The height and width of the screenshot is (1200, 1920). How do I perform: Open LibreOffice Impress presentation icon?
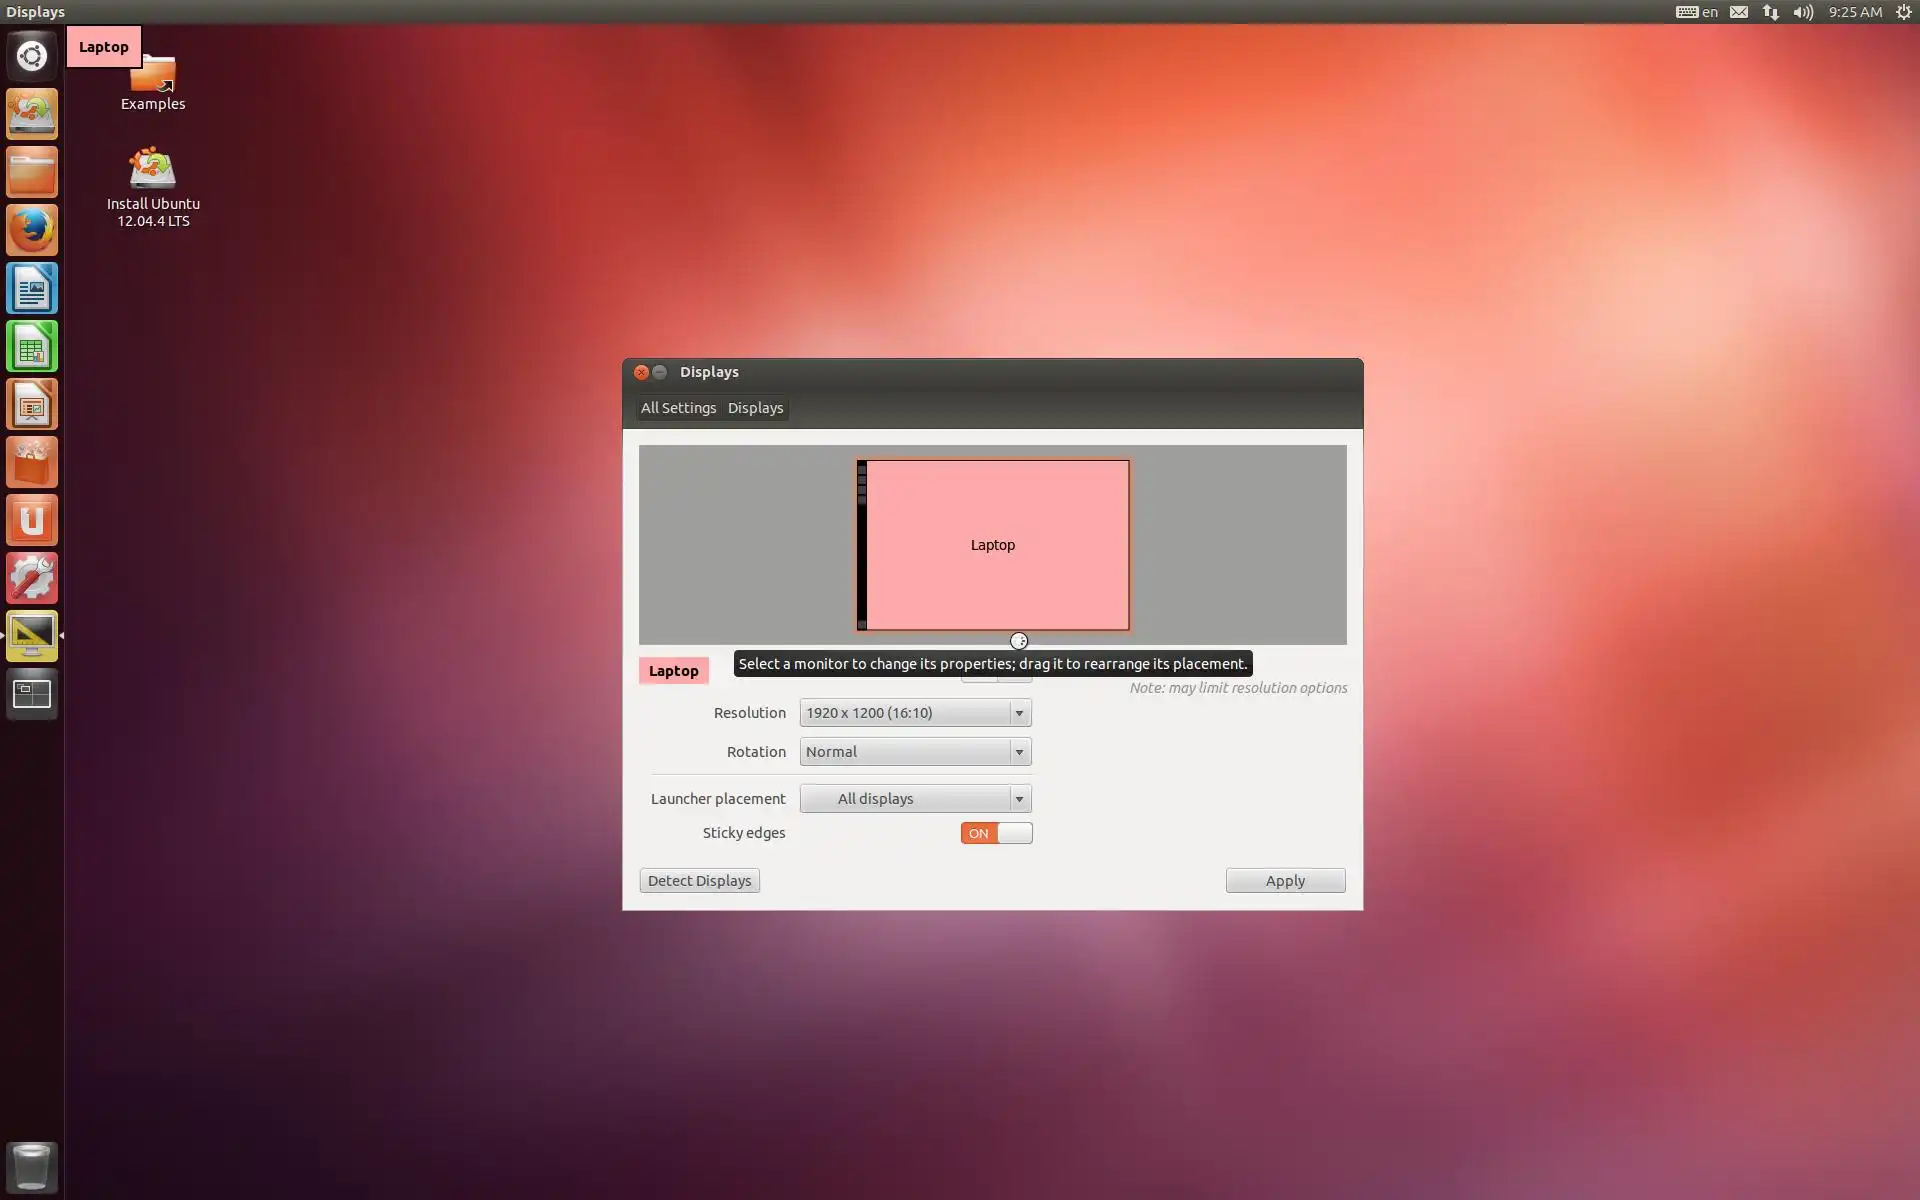(32, 405)
